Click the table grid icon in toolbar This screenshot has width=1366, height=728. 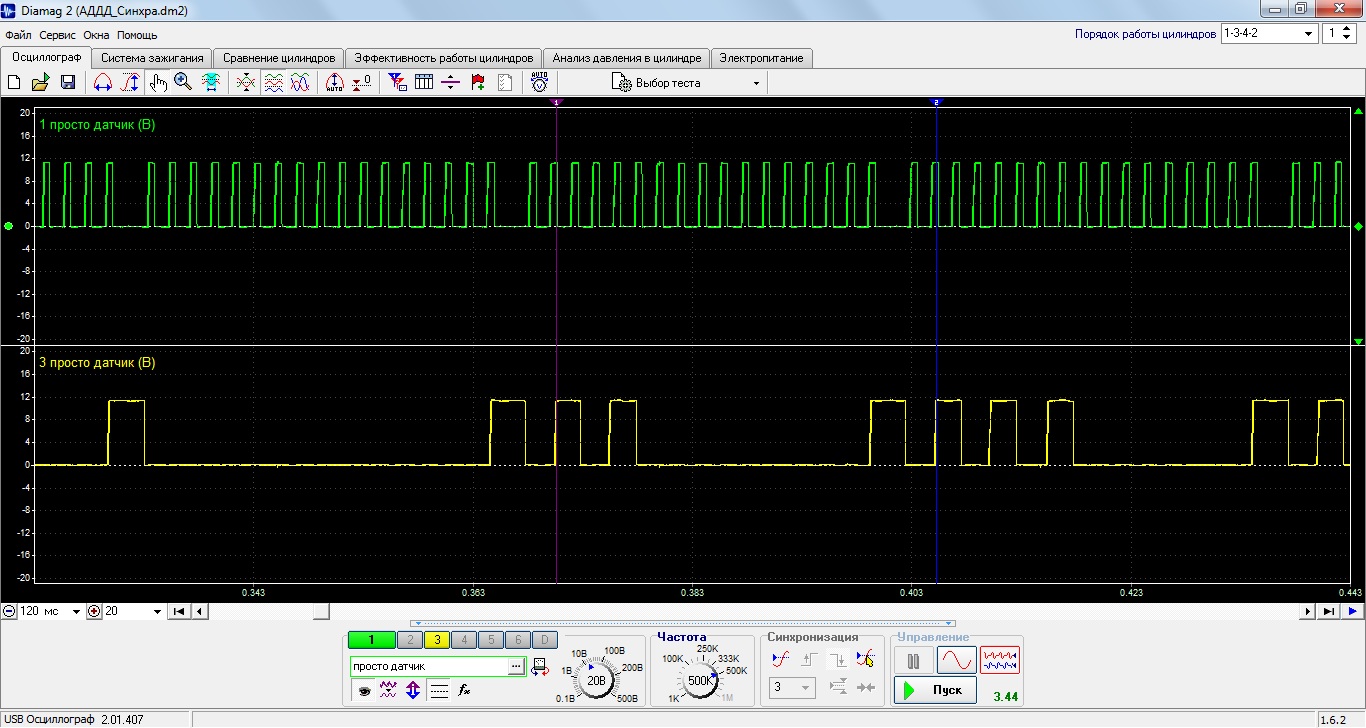click(424, 83)
